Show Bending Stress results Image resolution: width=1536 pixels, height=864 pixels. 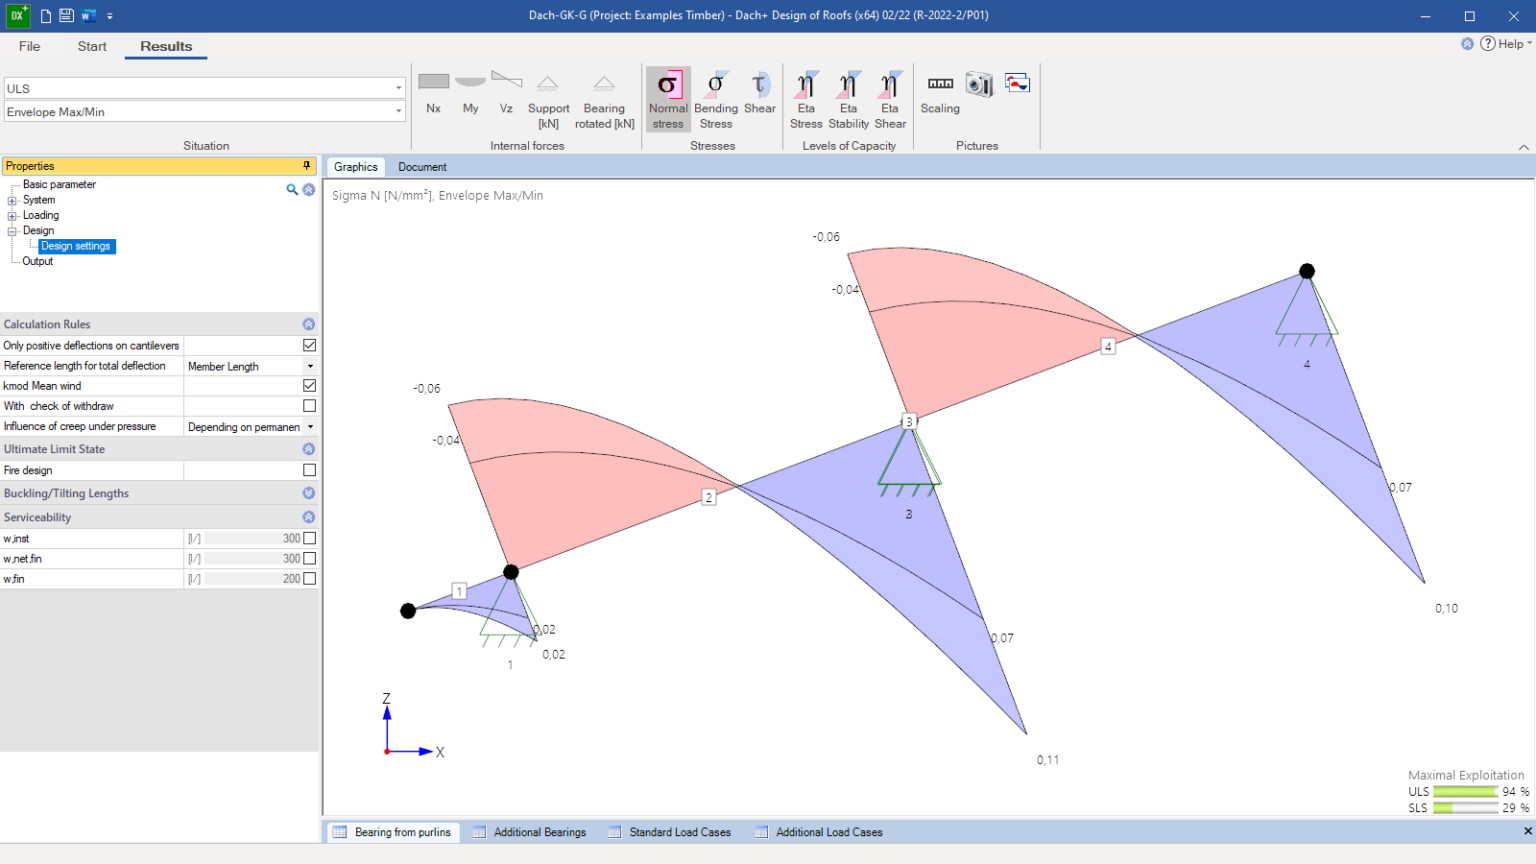715,100
